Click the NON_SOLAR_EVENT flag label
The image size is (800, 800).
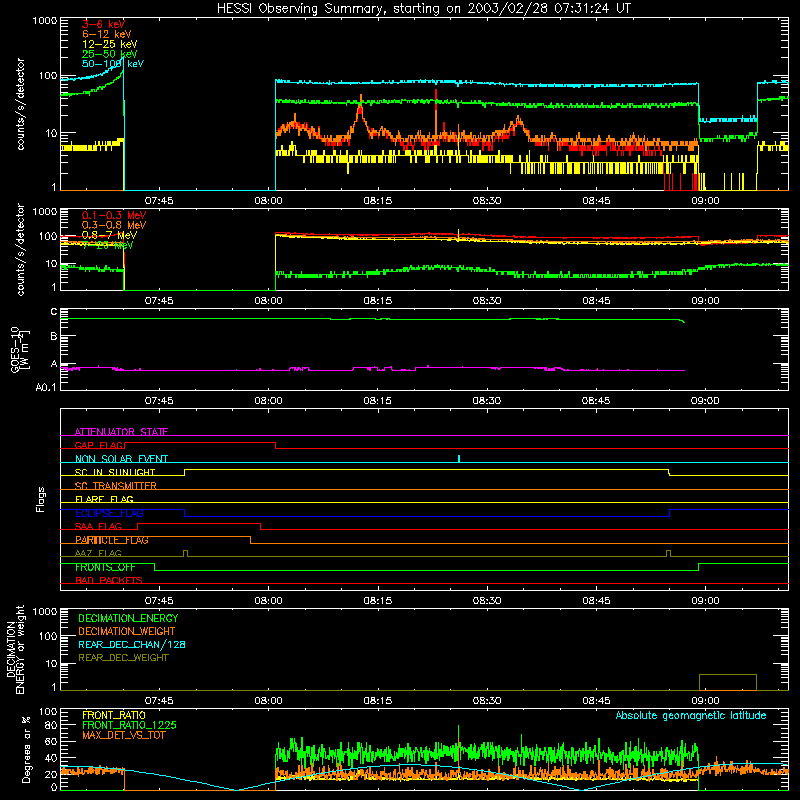(121, 459)
